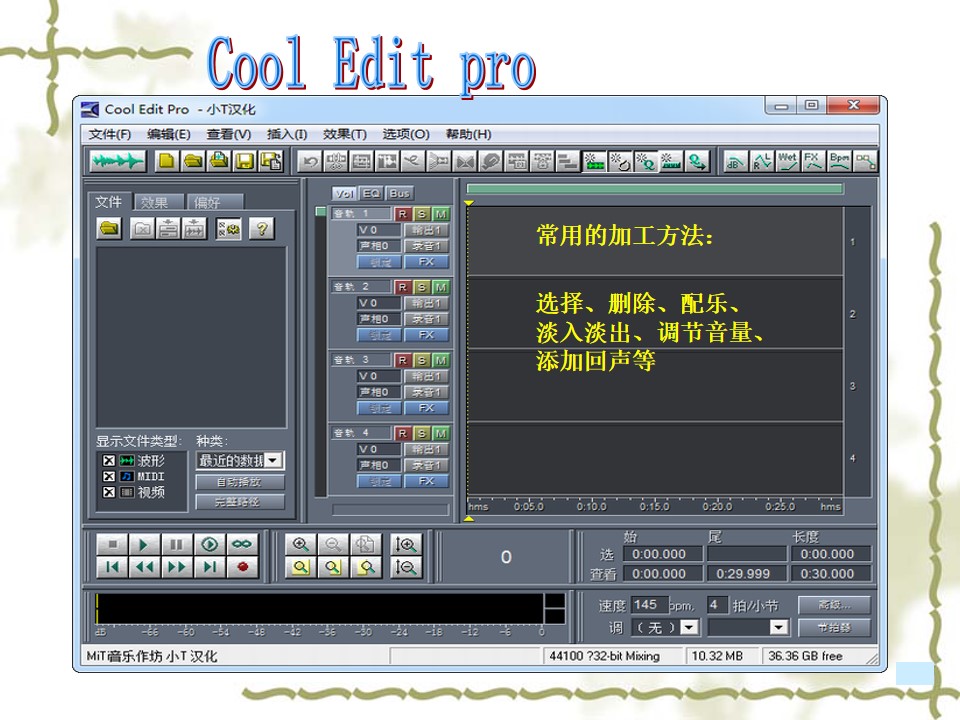
Task: Click the 高级... button
Action: tap(834, 605)
